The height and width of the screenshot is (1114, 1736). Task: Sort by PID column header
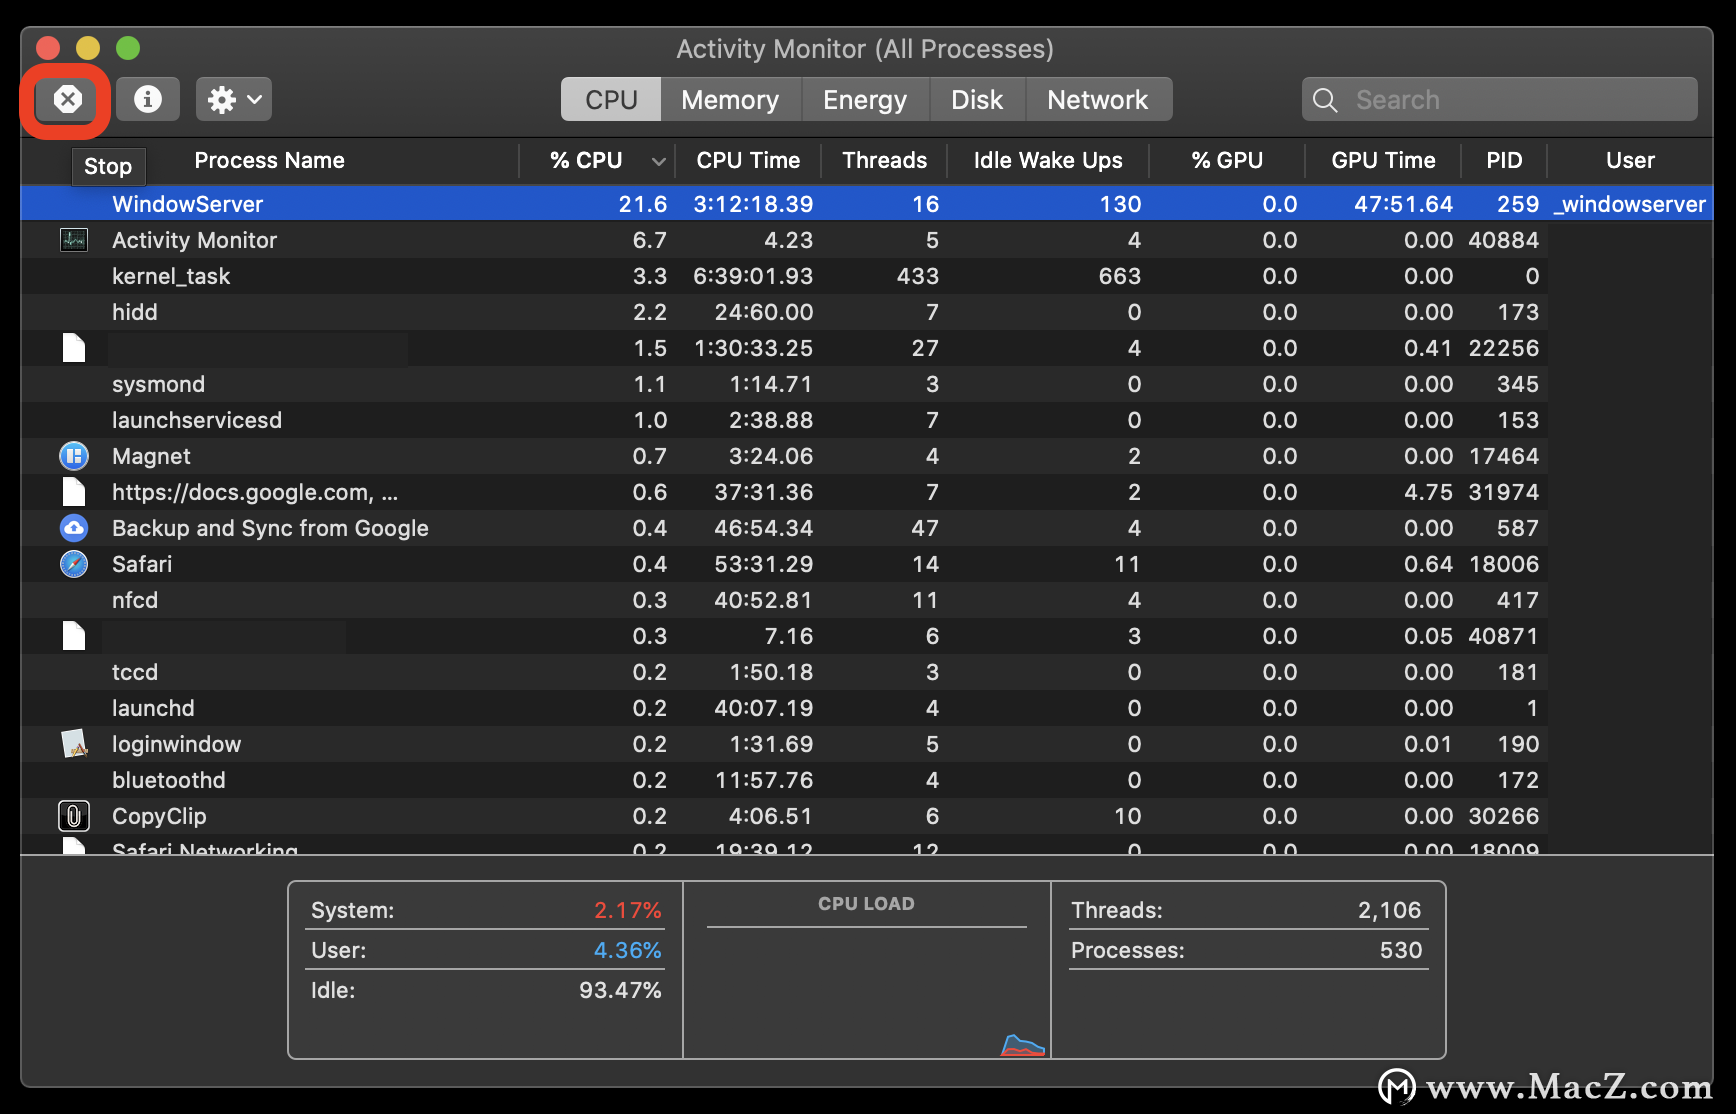coord(1504,160)
